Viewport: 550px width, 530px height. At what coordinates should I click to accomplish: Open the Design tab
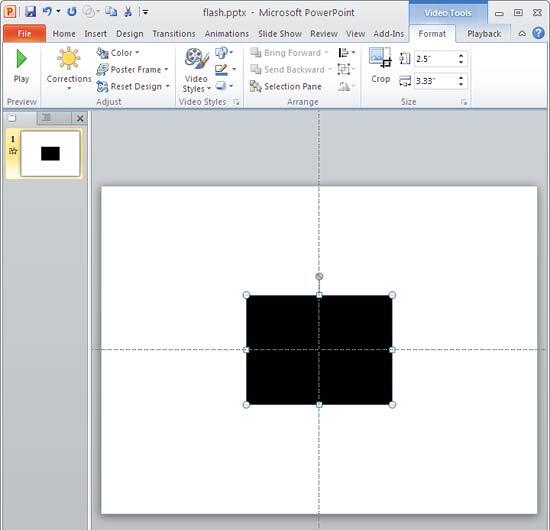[129, 34]
